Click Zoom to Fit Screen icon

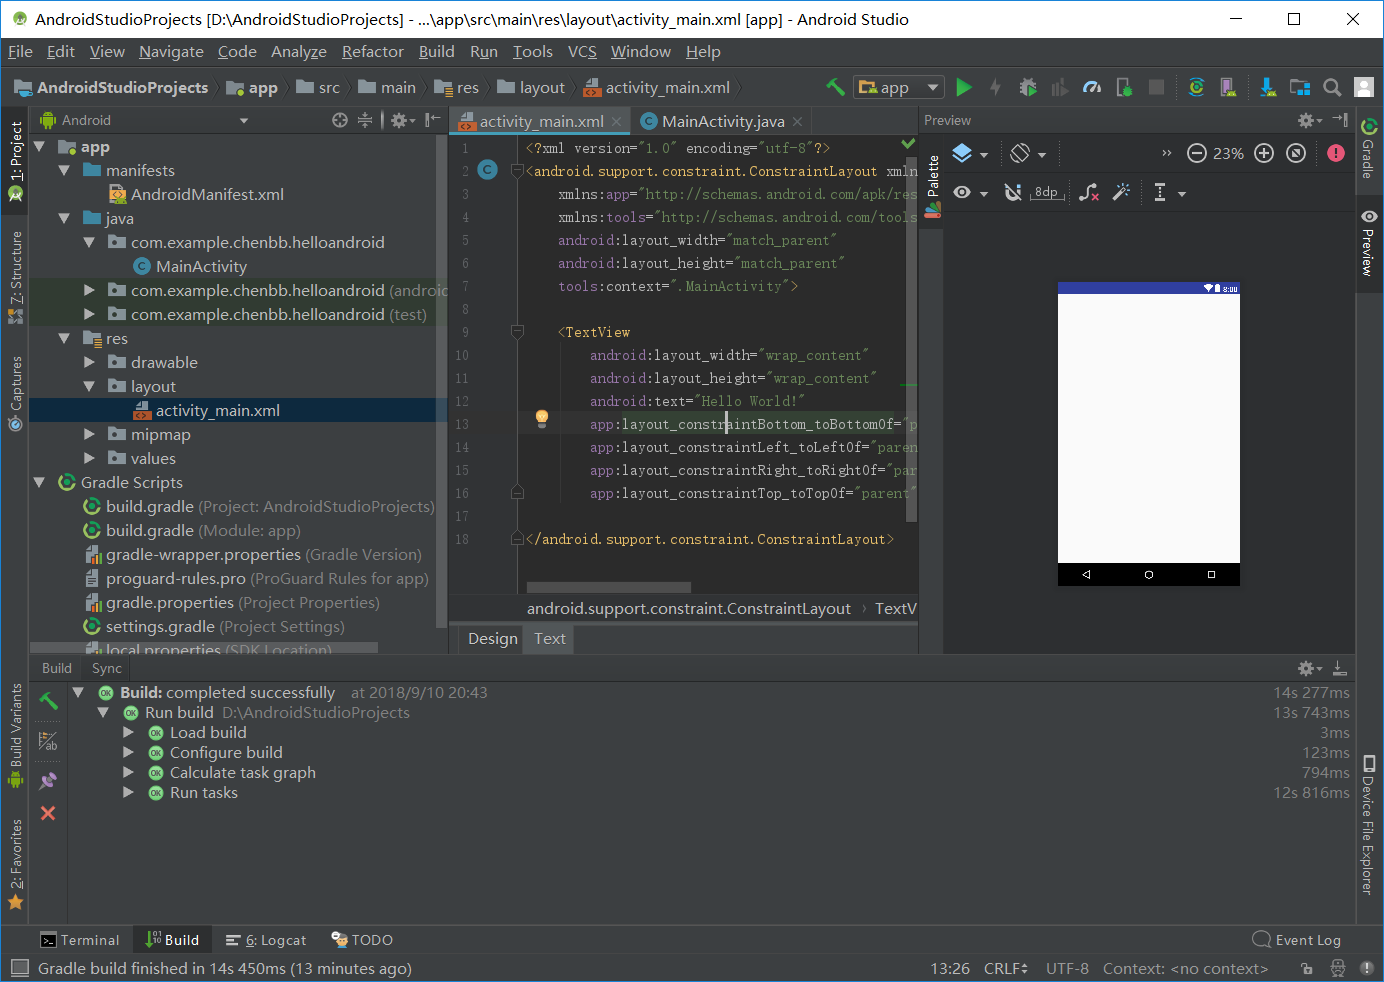(1296, 153)
